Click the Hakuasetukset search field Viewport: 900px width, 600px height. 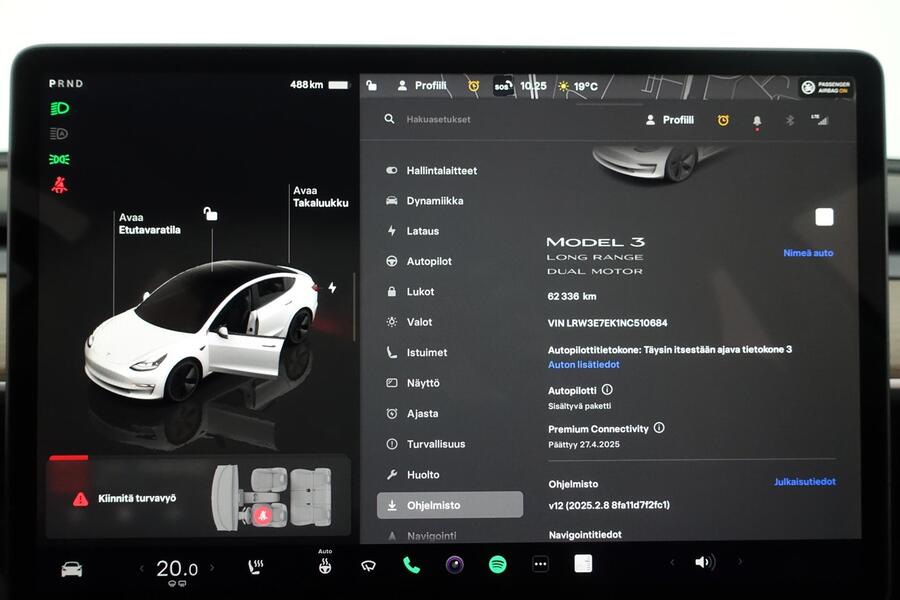click(438, 119)
